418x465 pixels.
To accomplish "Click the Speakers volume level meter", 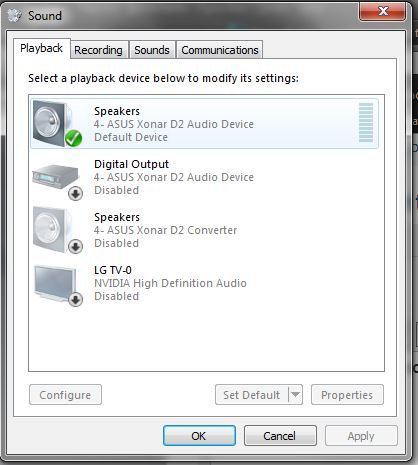I will [x=366, y=123].
